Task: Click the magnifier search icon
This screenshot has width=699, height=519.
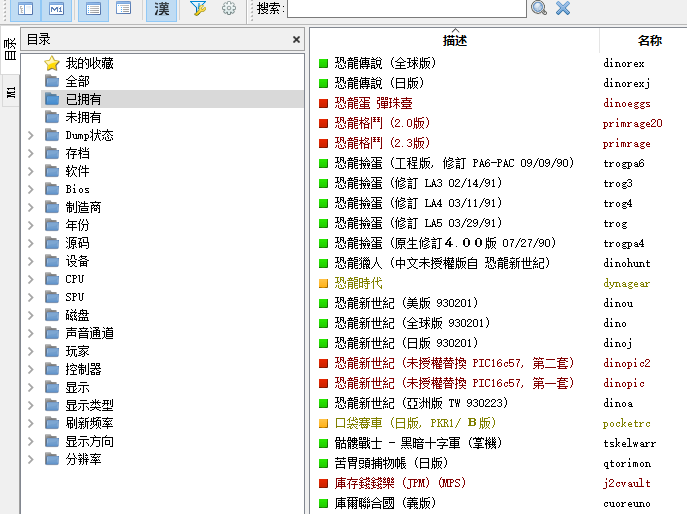Action: point(539,8)
